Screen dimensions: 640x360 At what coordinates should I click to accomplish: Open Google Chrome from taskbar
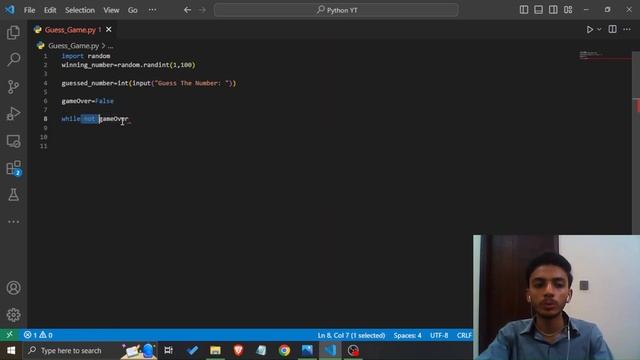284,350
